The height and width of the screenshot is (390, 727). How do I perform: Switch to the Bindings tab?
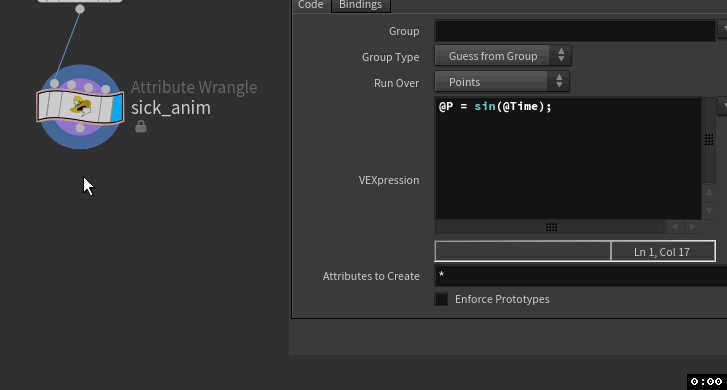[360, 5]
